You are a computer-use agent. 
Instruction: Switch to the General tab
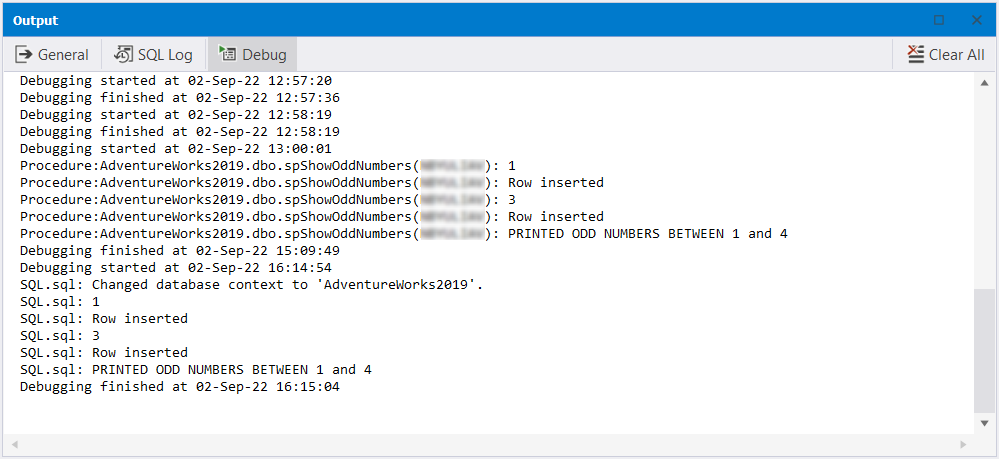(52, 55)
